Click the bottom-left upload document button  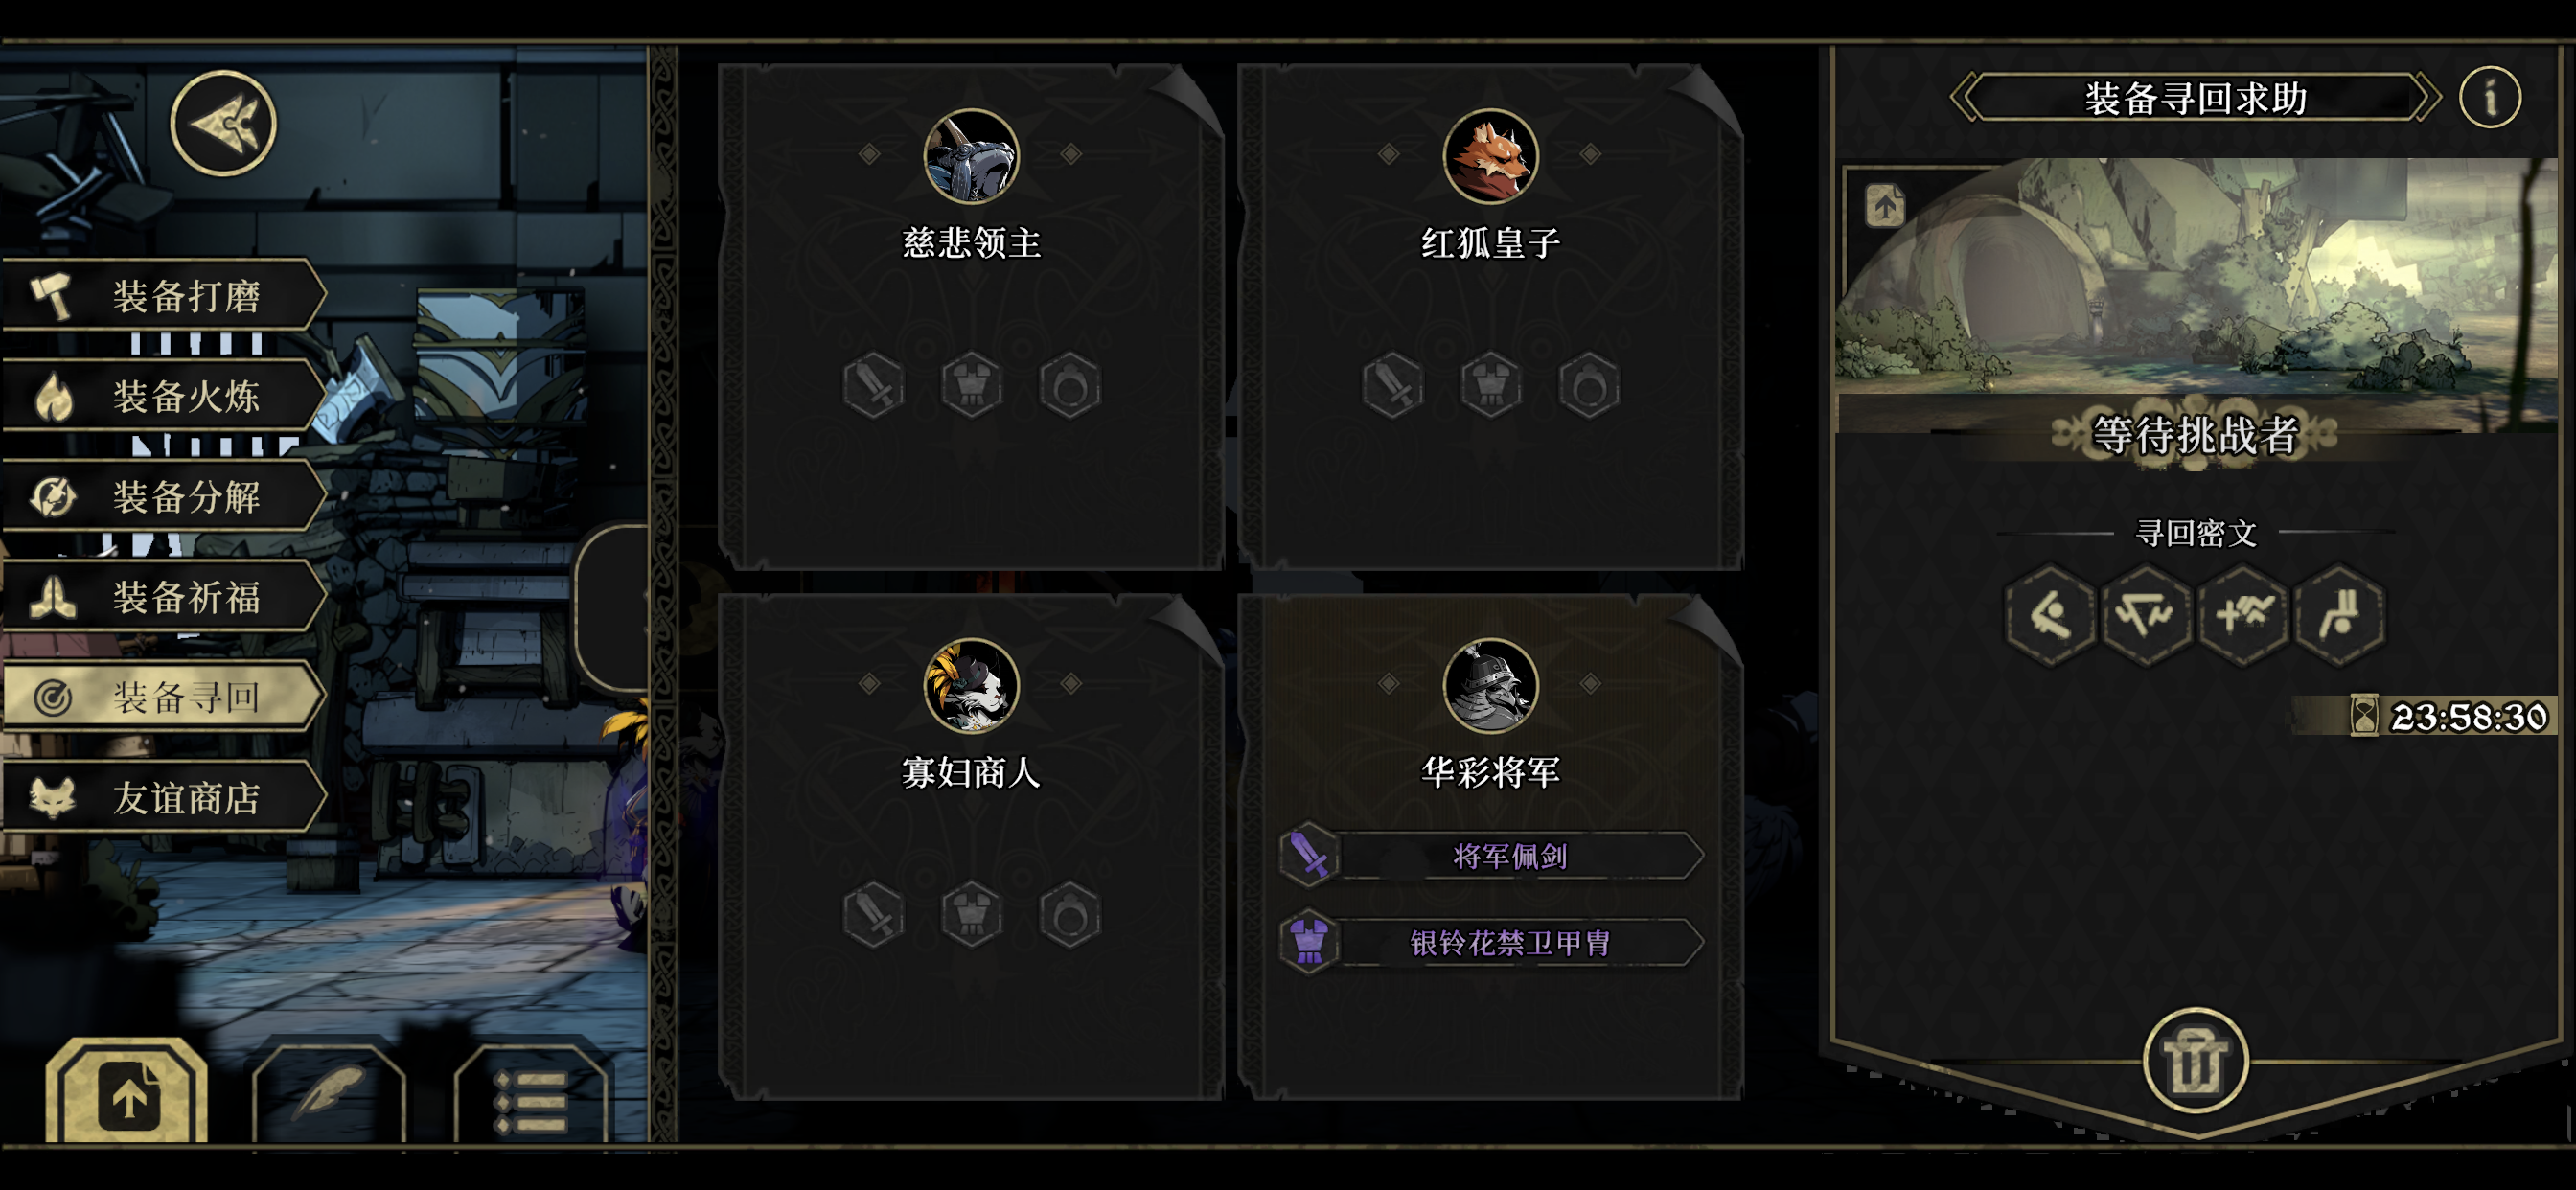pyautogui.click(x=128, y=1093)
